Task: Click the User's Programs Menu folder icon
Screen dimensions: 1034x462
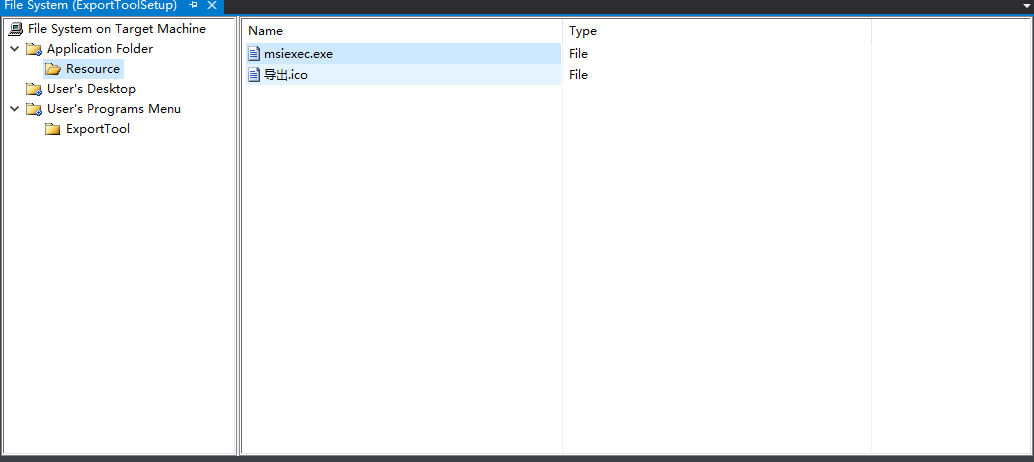Action: click(x=34, y=109)
